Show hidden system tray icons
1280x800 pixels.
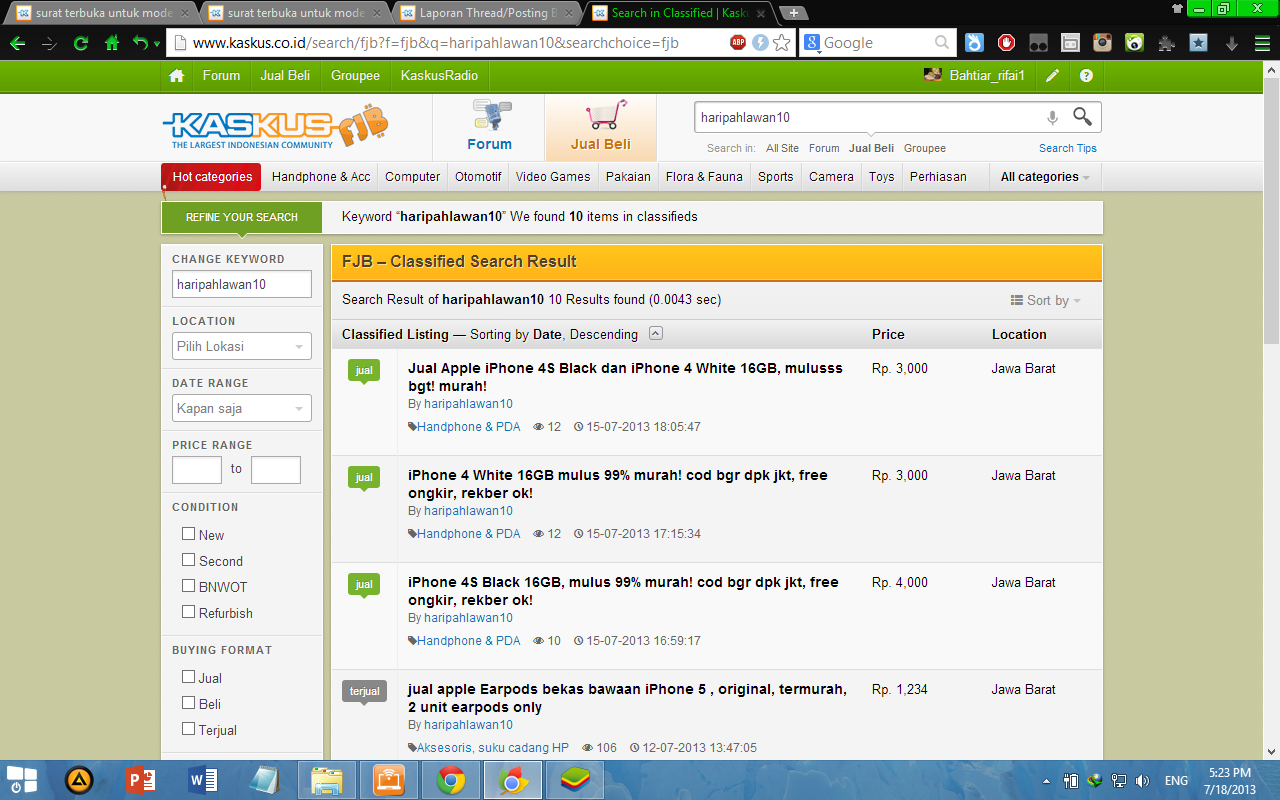1046,780
